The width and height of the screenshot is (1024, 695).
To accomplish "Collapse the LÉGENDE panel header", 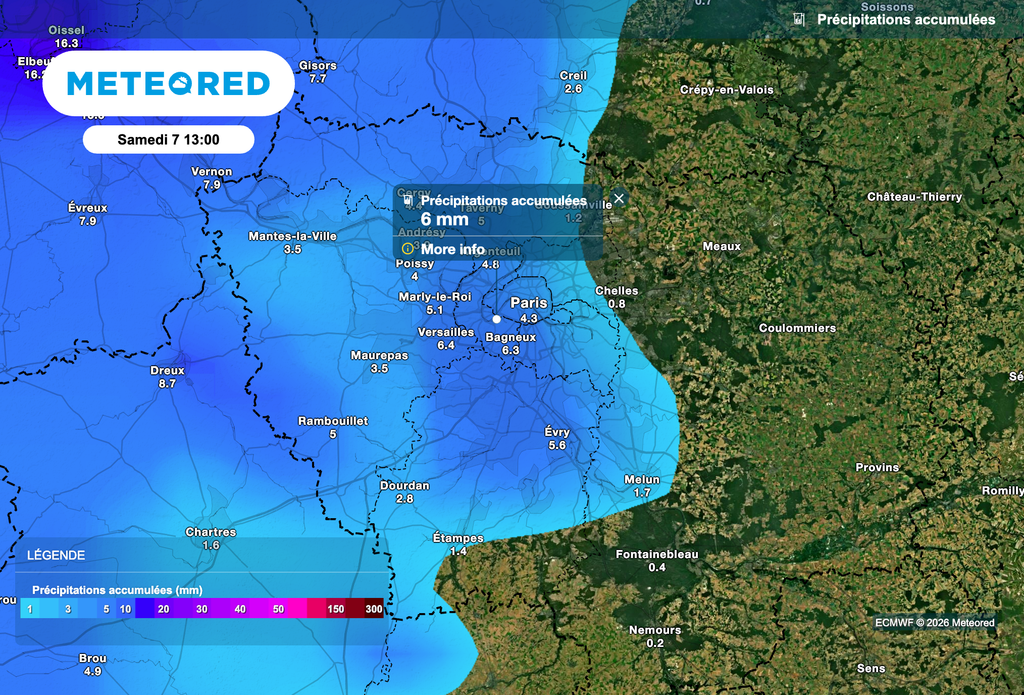I will [56, 555].
